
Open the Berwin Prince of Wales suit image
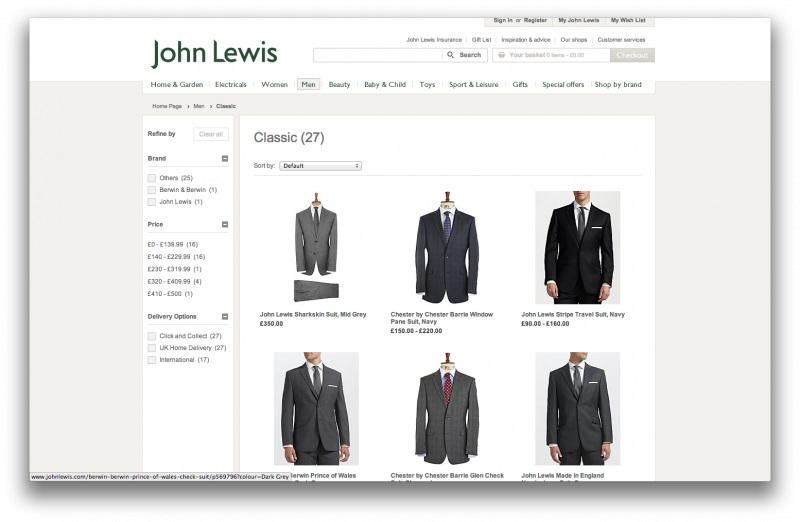[x=316, y=408]
